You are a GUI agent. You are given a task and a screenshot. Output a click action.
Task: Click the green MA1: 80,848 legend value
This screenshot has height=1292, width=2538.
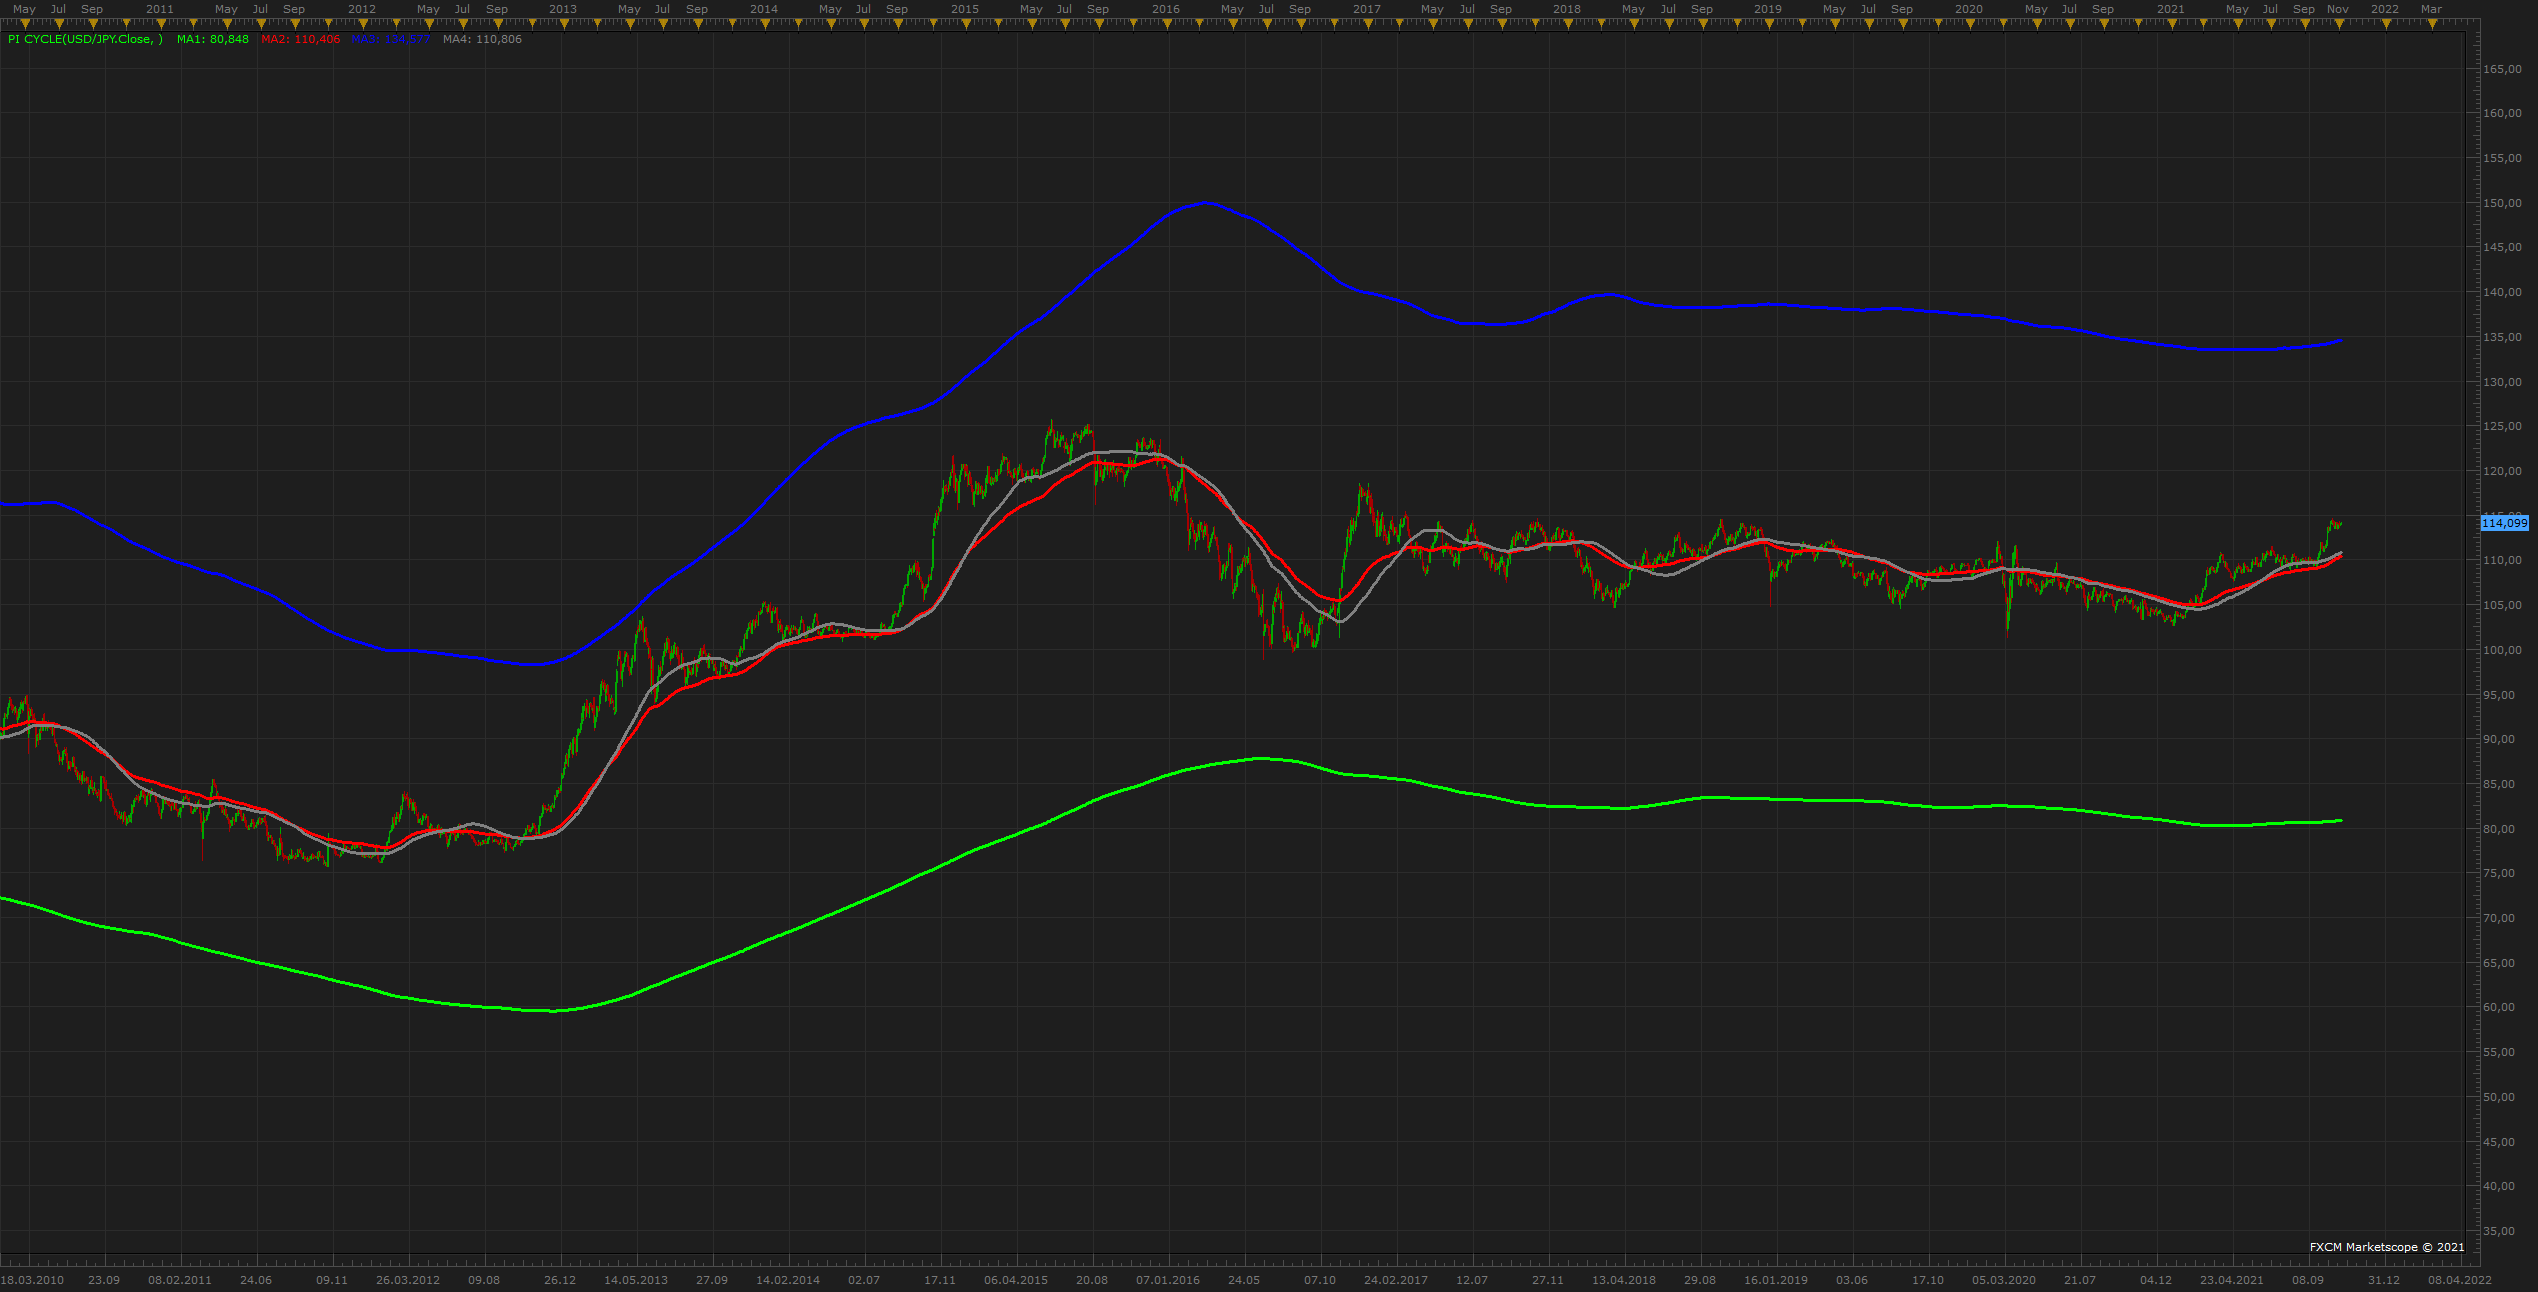click(213, 40)
